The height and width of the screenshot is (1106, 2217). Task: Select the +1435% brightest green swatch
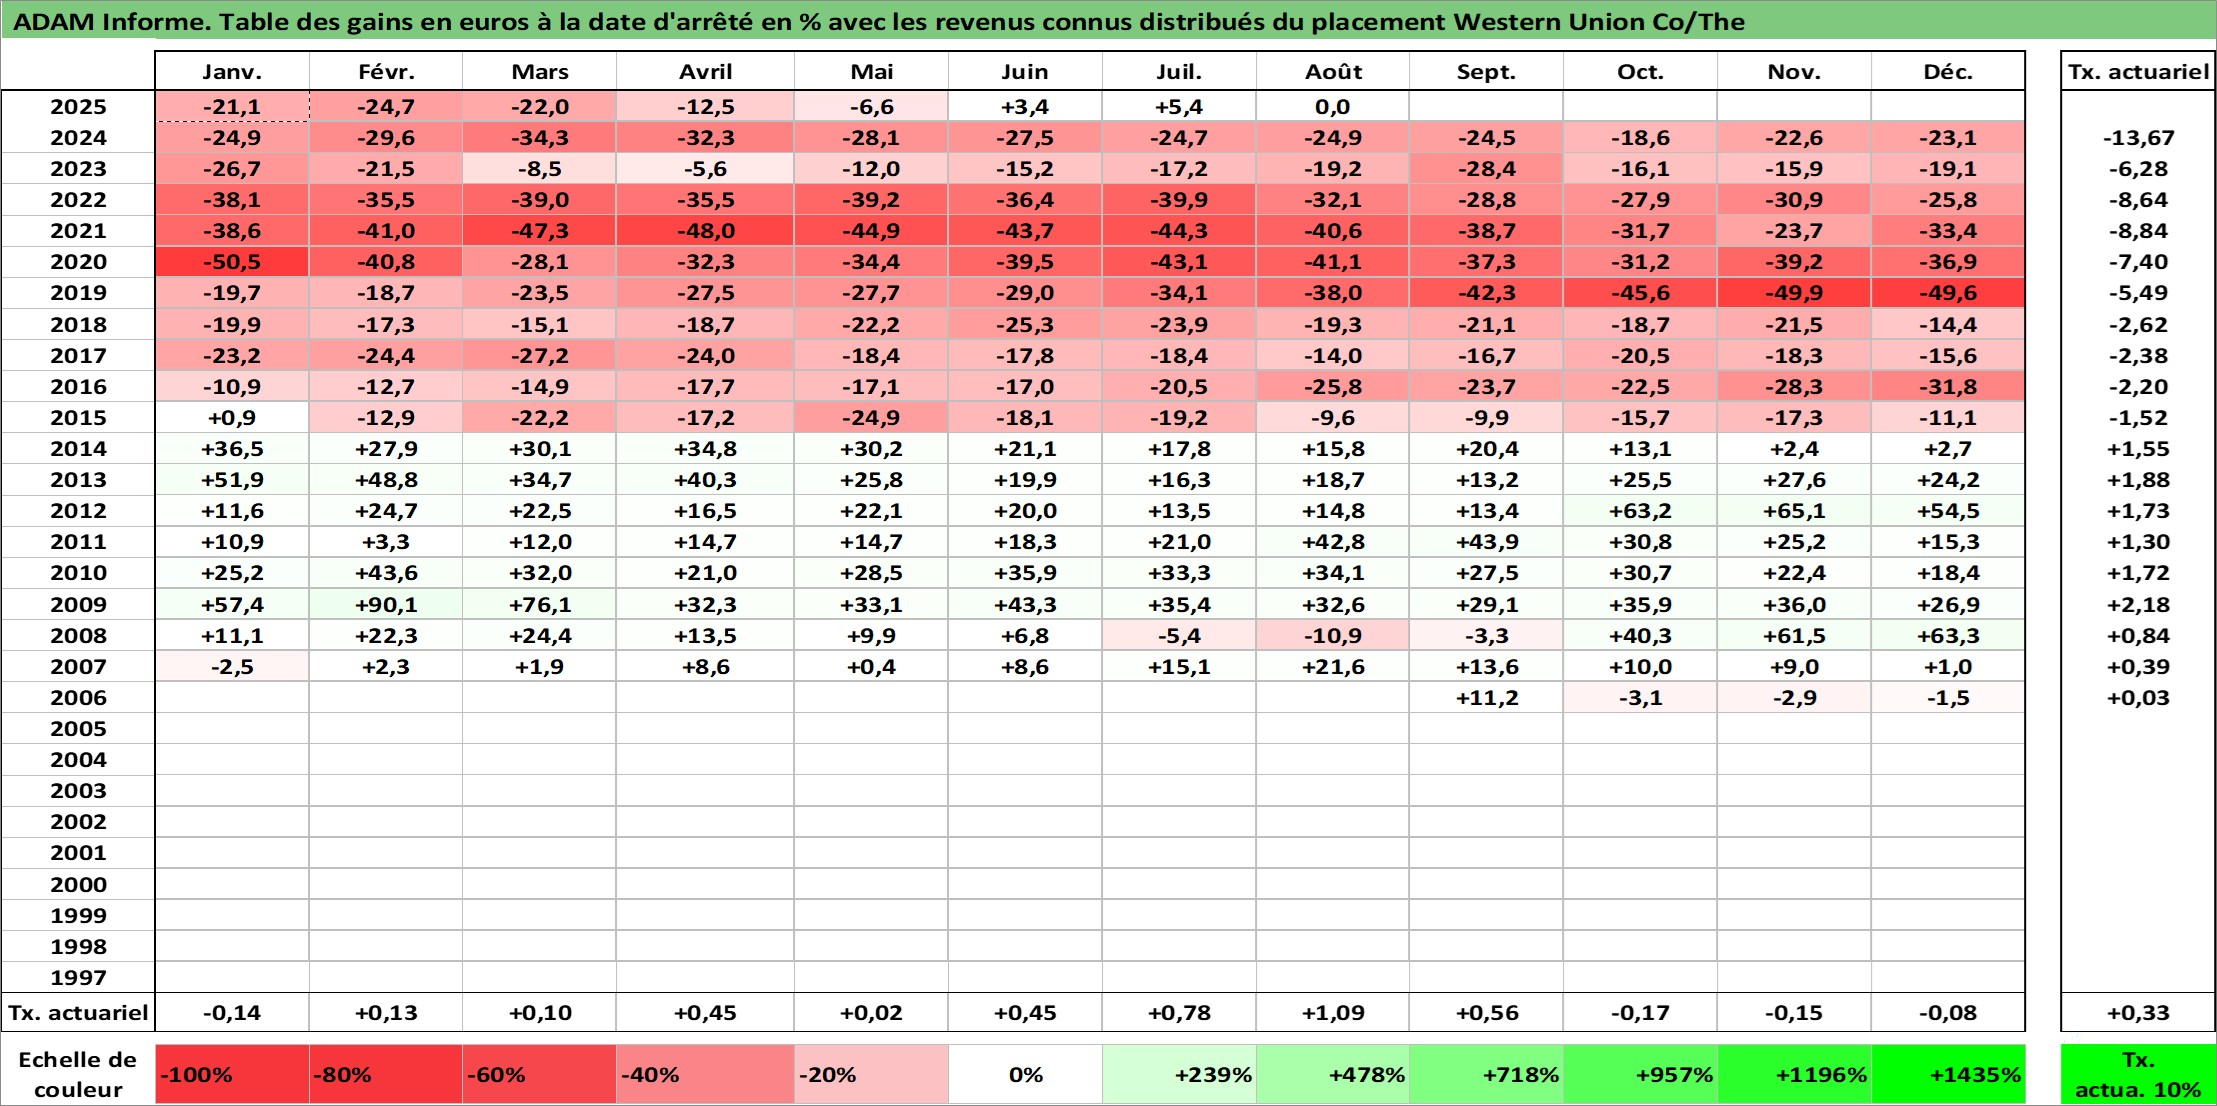(x=1948, y=1075)
